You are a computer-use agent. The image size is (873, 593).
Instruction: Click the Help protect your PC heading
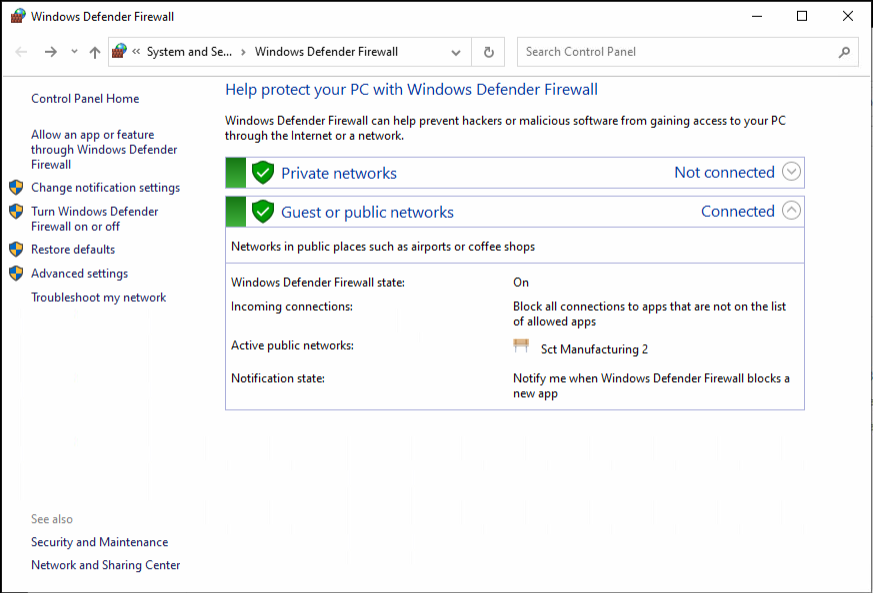(411, 90)
